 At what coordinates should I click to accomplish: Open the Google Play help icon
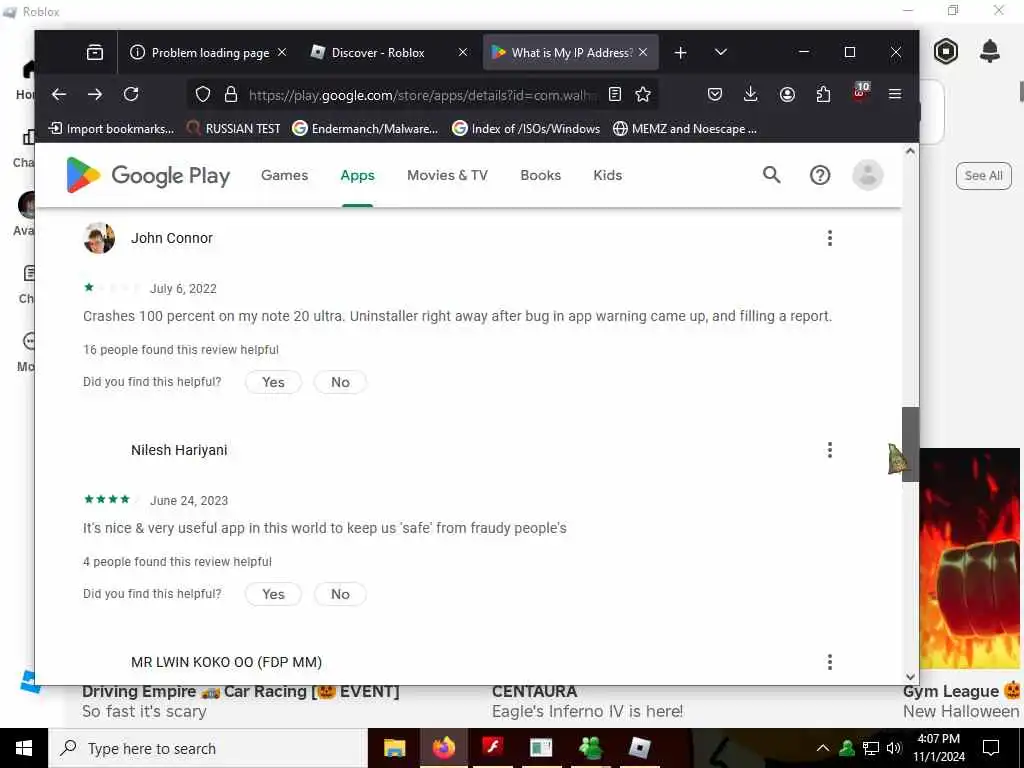click(820, 175)
